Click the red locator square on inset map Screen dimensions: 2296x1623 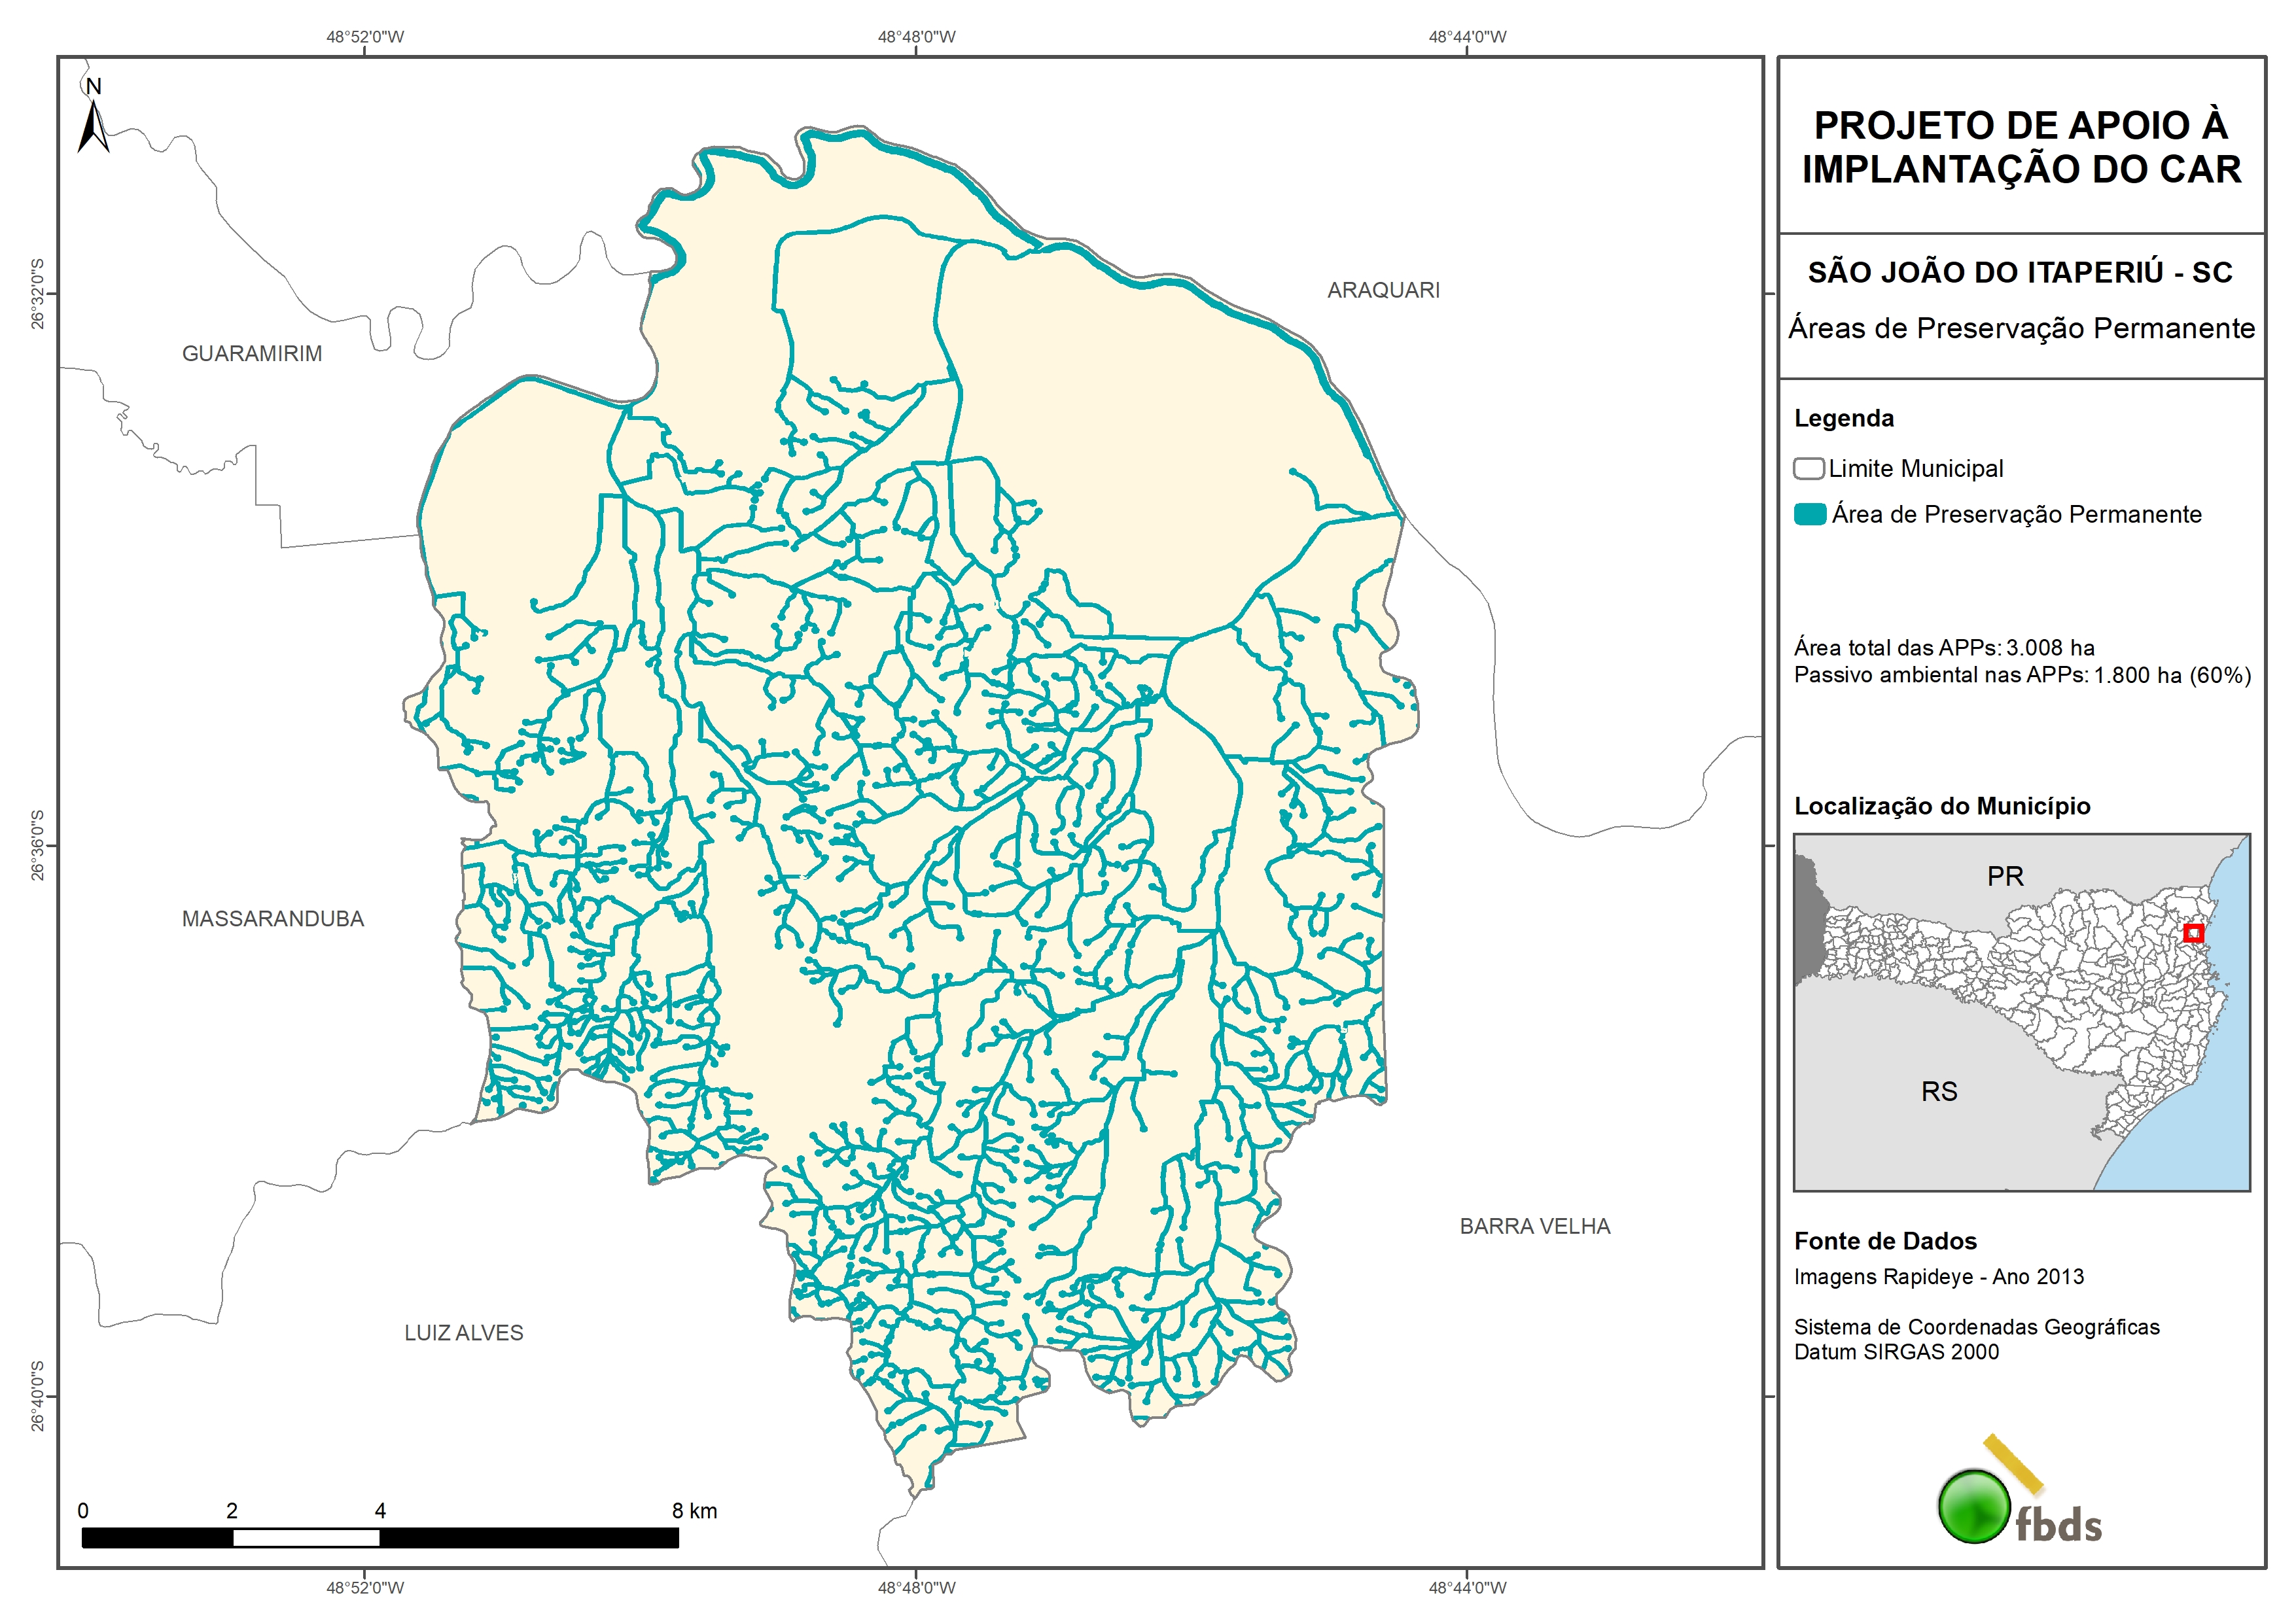point(2193,933)
